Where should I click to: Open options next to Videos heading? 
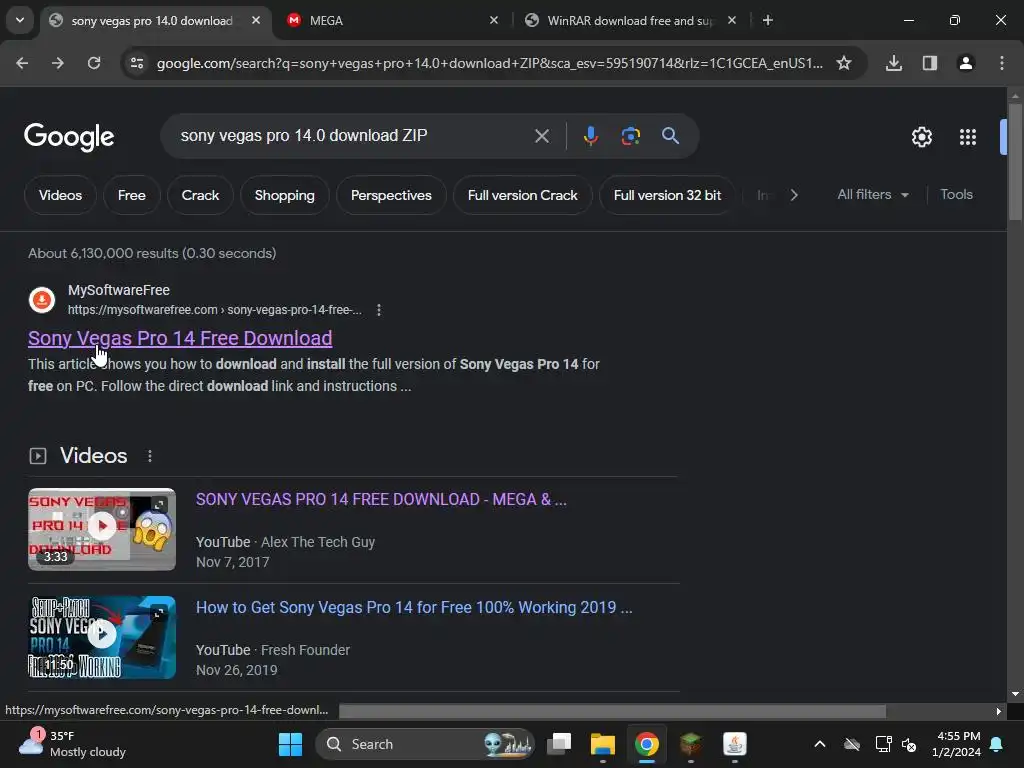150,456
